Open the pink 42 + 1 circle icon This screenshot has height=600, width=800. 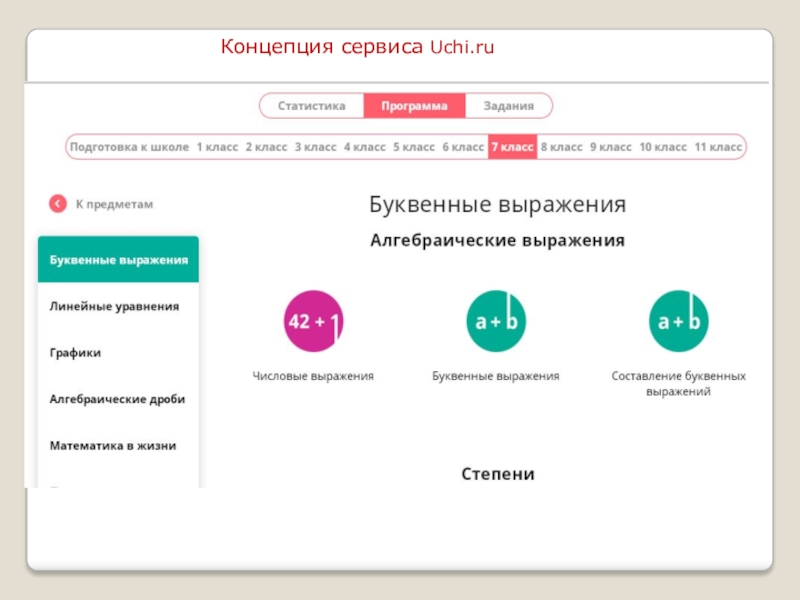click(313, 321)
